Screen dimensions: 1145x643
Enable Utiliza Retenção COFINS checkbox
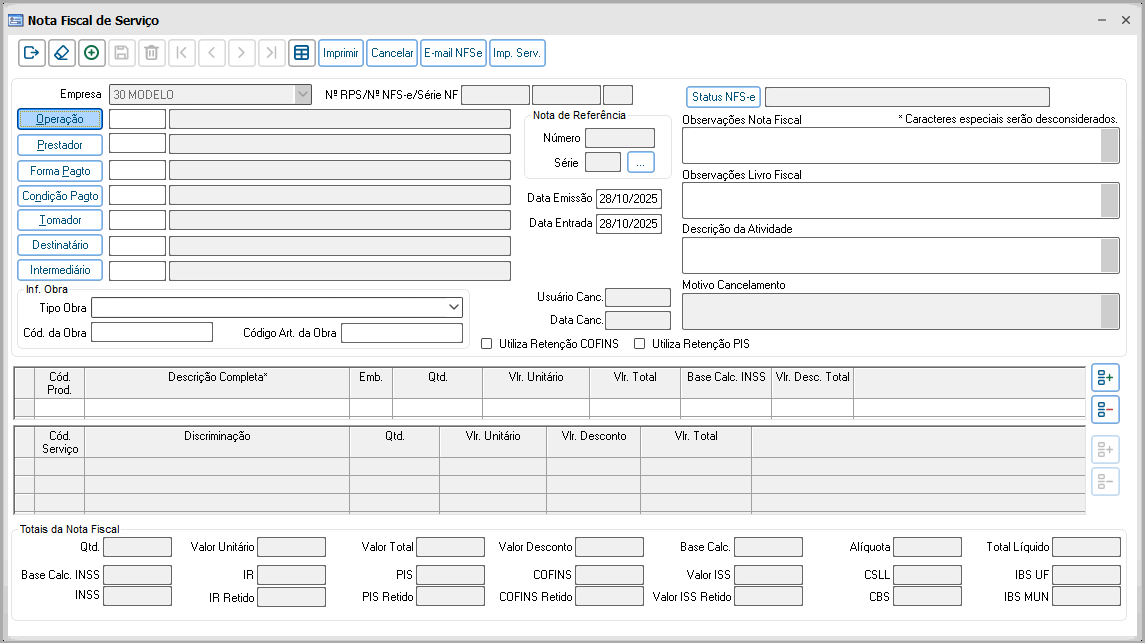pyautogui.click(x=487, y=344)
